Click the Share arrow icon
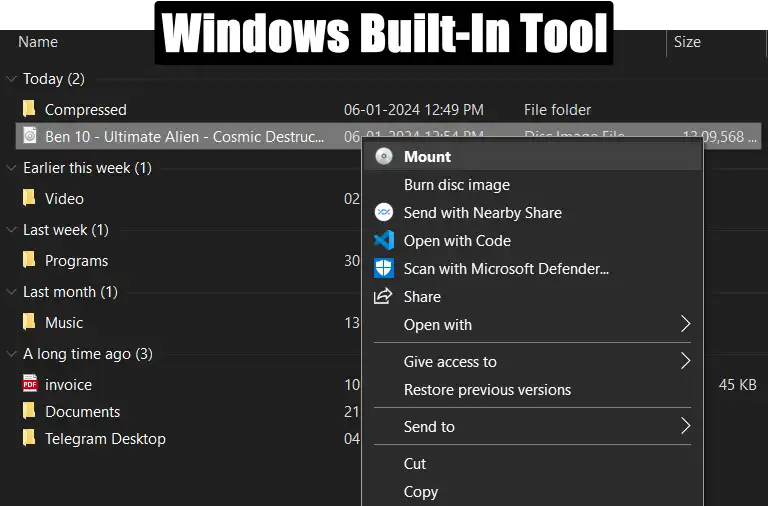The width and height of the screenshot is (768, 506). pyautogui.click(x=384, y=296)
